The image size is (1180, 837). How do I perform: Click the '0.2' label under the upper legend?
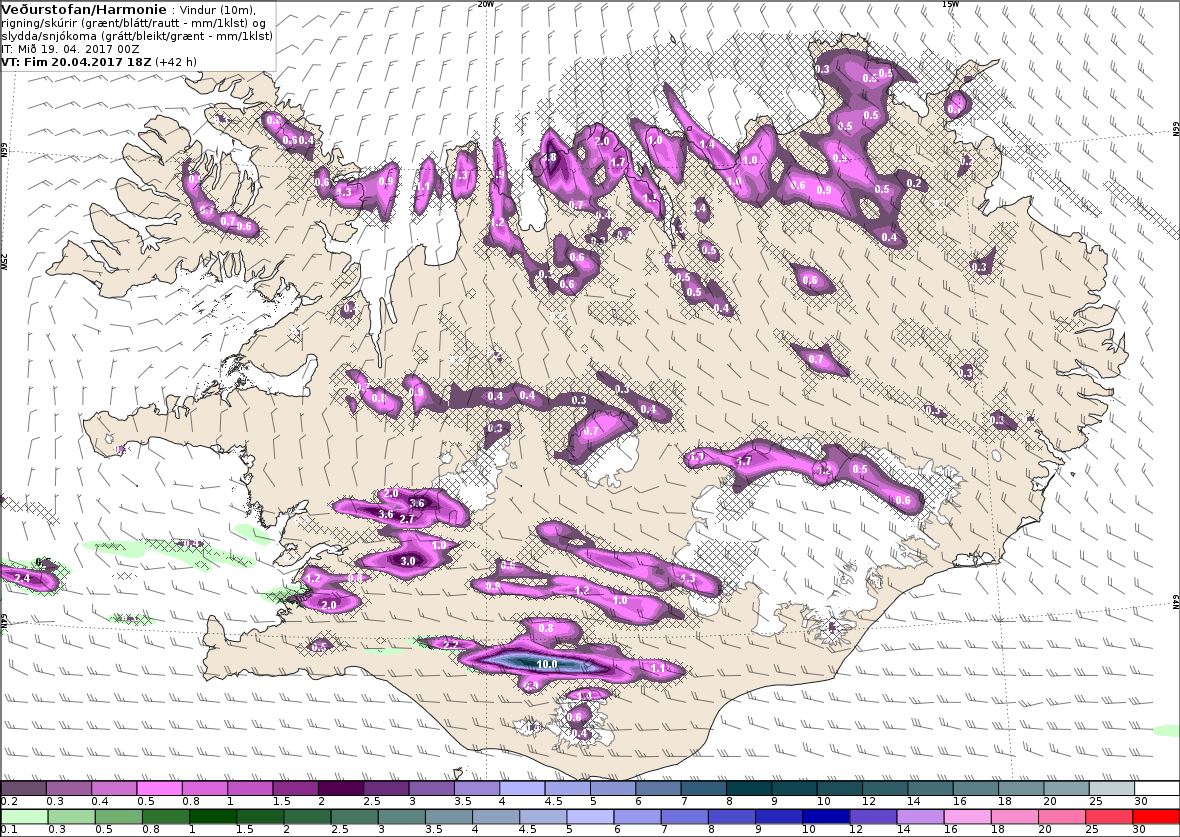tap(8, 802)
